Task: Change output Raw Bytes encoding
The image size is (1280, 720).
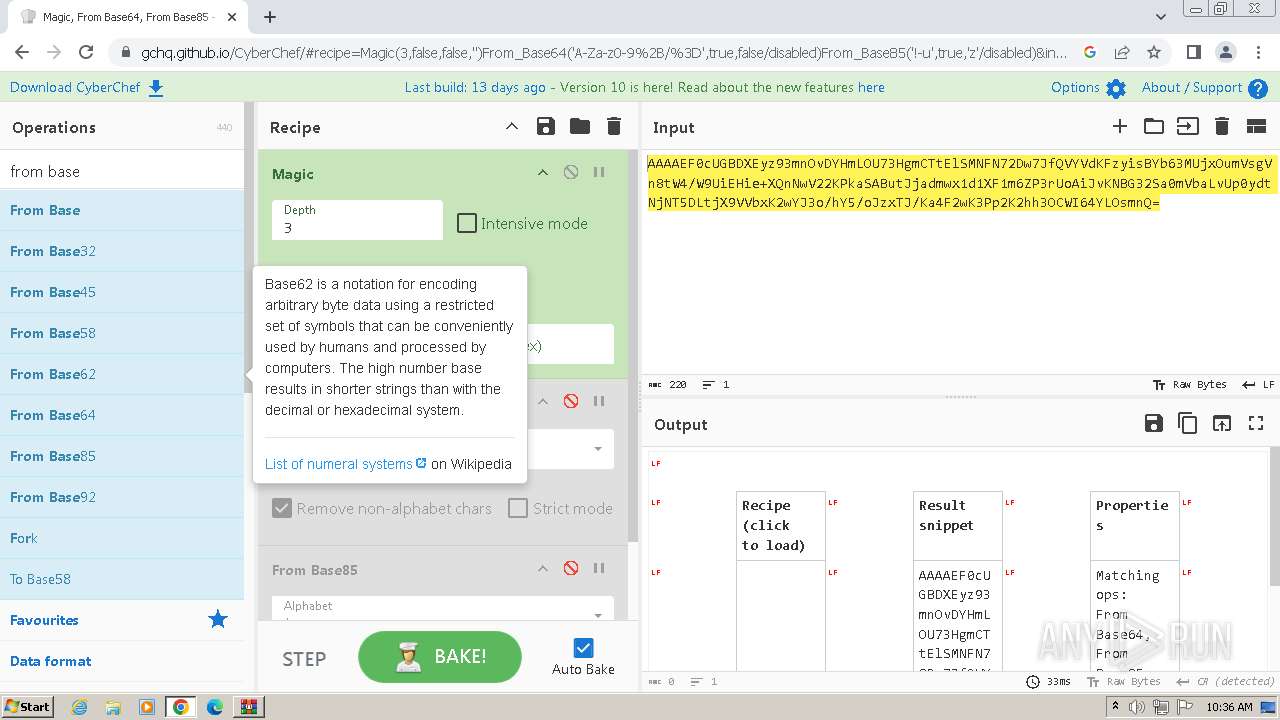Action: point(1124,681)
